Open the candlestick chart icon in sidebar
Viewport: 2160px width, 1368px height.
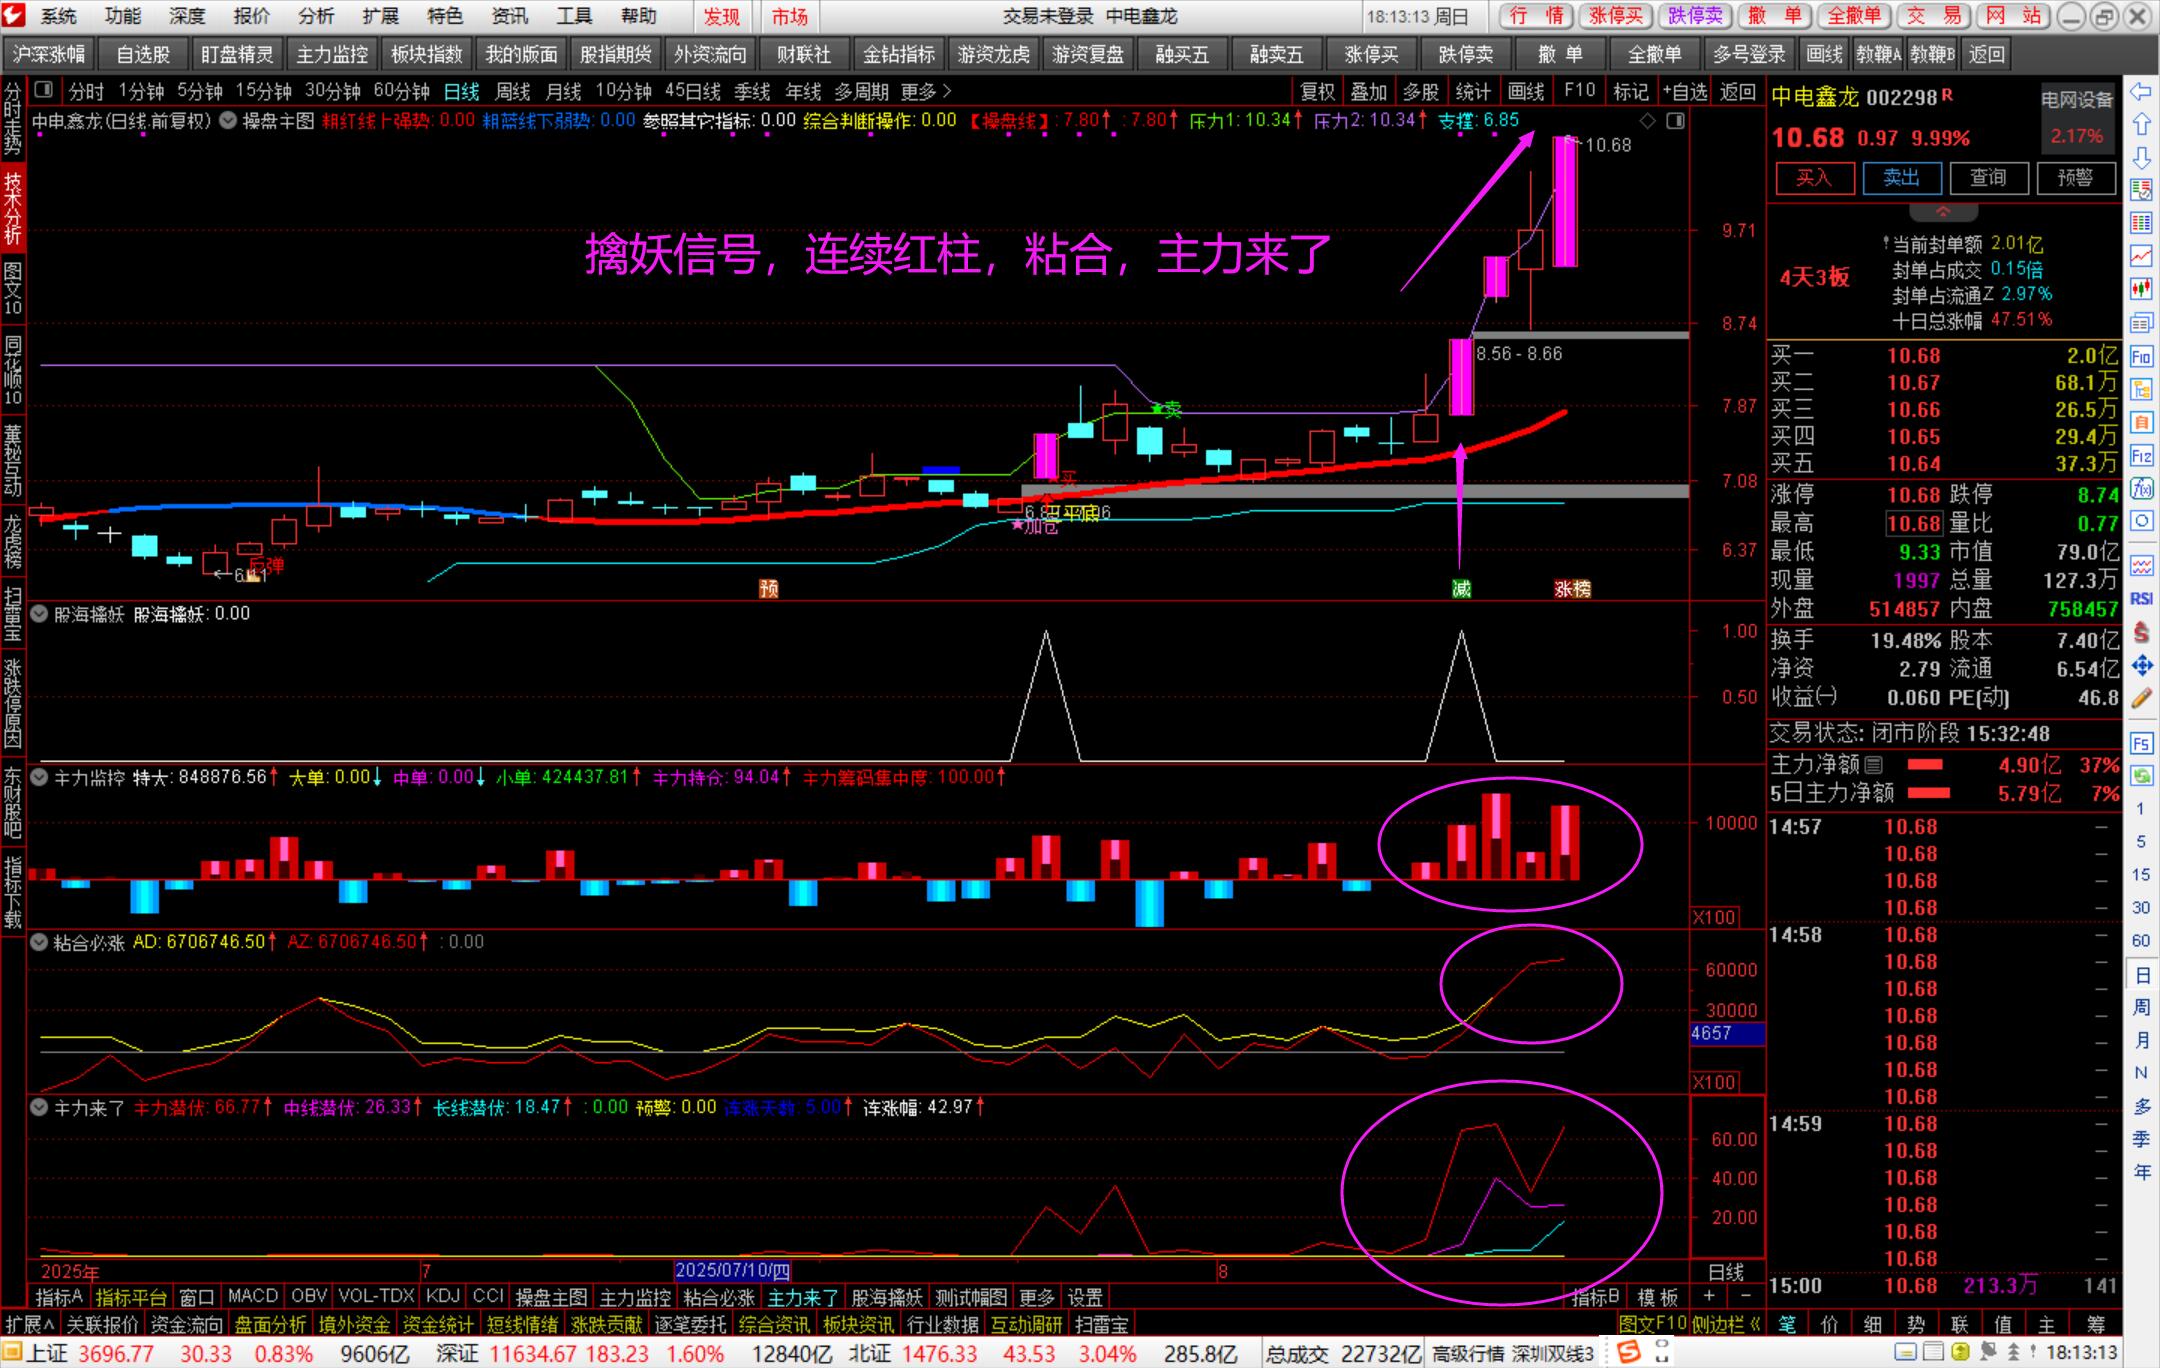pyautogui.click(x=2141, y=289)
